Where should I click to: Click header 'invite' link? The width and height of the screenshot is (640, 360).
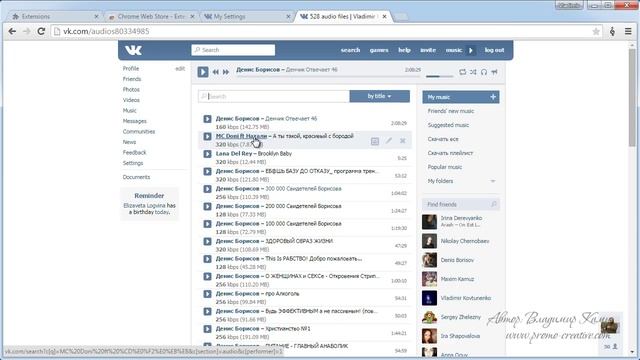pos(428,50)
